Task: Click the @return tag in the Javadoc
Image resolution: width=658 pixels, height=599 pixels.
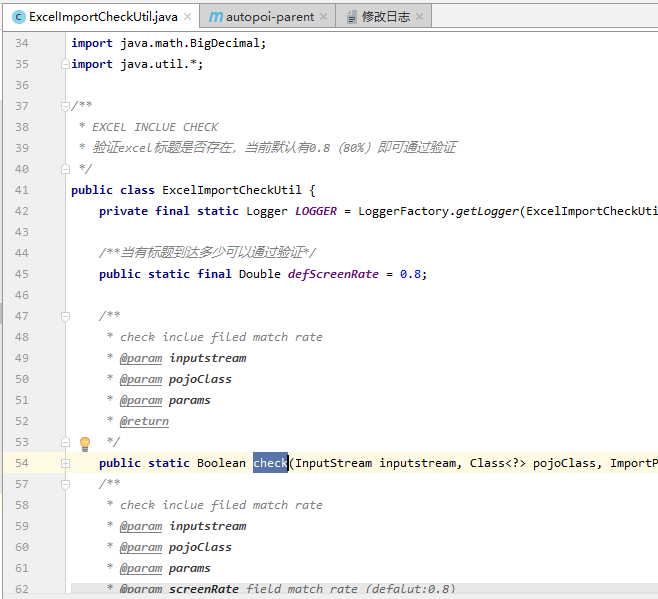Action: 144,421
